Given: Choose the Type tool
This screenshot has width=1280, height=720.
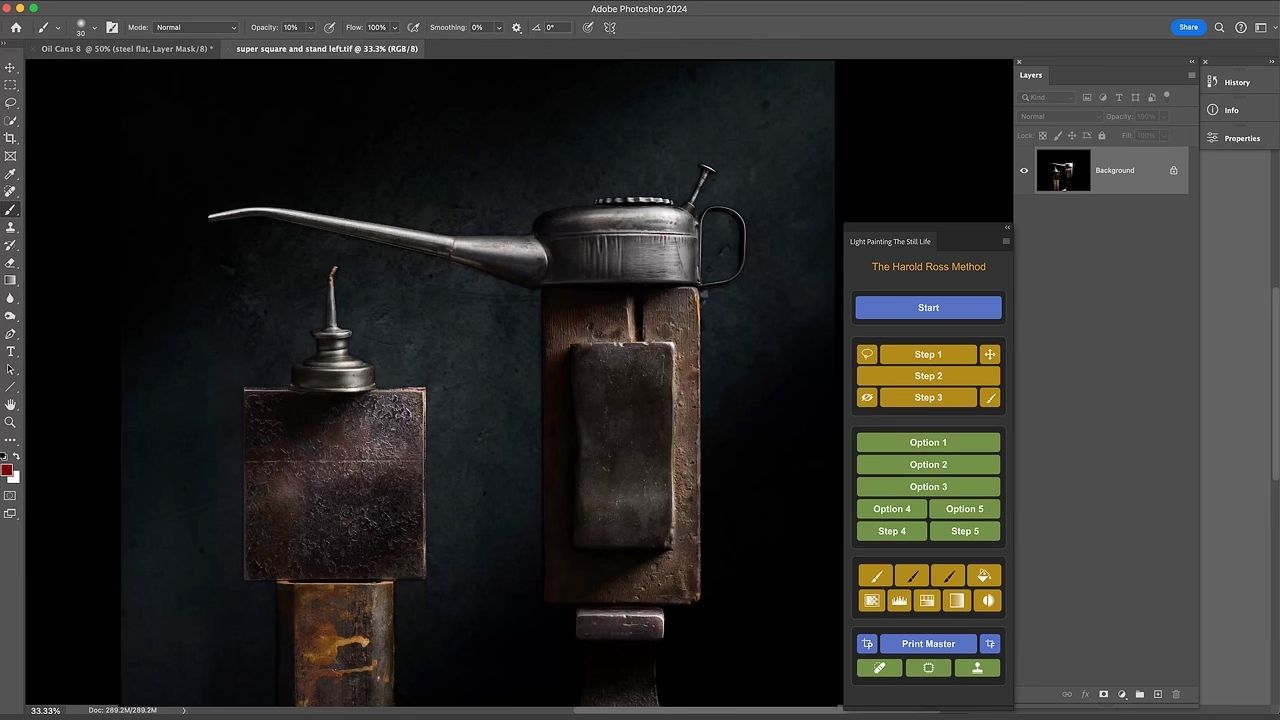Looking at the screenshot, I should tap(11, 352).
